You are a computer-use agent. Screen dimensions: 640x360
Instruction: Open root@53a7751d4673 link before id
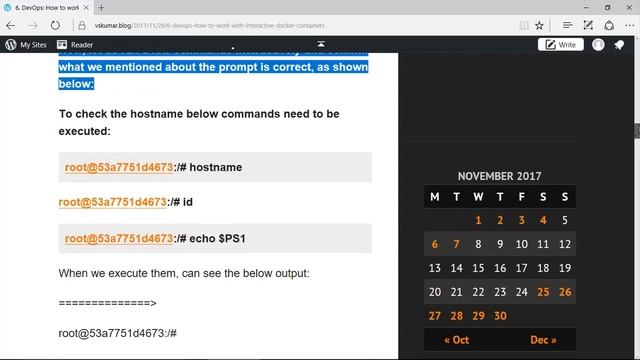113,202
